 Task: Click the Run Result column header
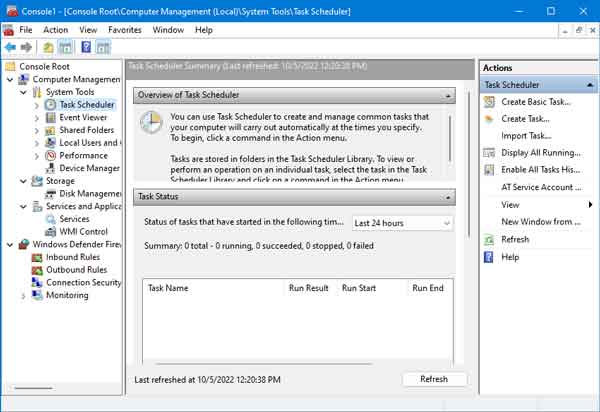pyautogui.click(x=308, y=288)
